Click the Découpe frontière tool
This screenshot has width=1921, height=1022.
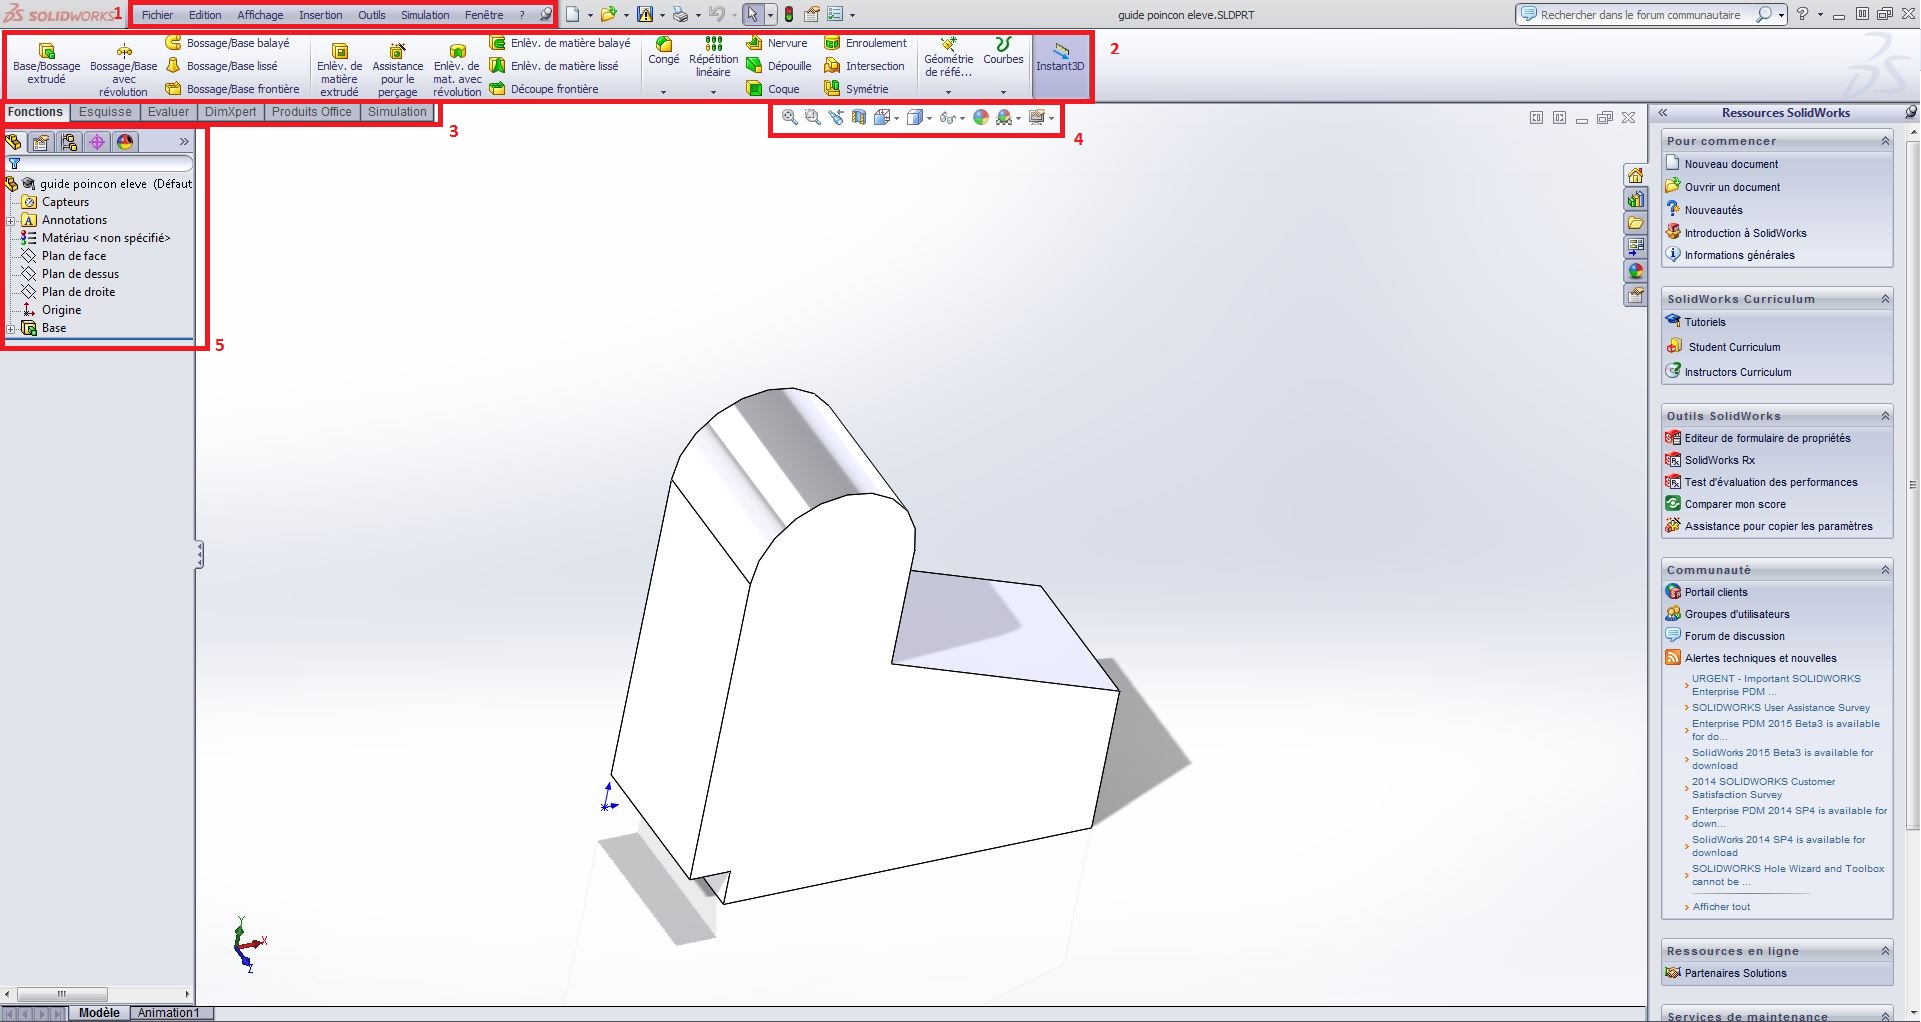(x=544, y=89)
